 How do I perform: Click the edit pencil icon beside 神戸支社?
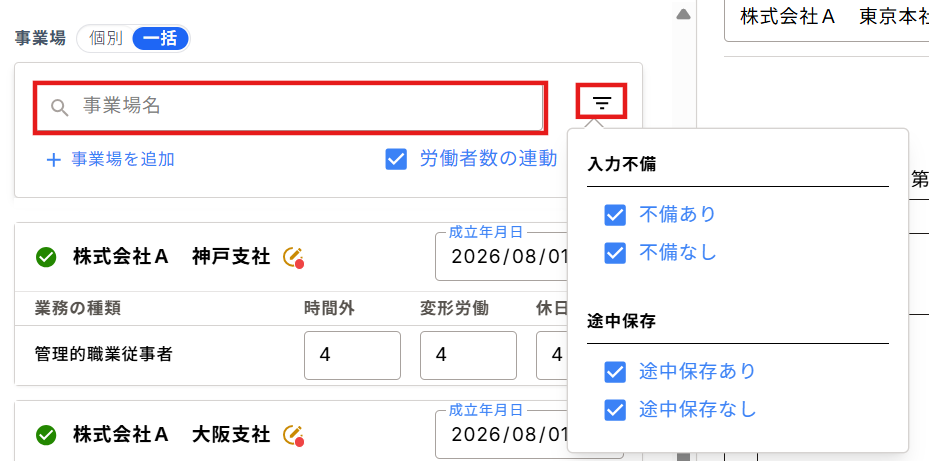(x=293, y=257)
